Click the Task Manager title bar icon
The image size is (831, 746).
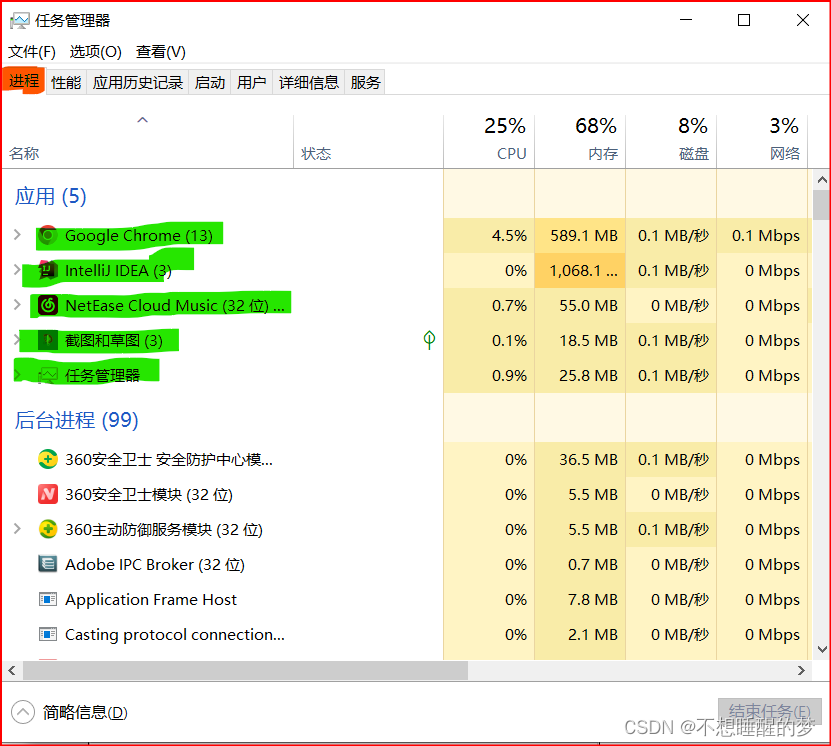click(x=20, y=21)
